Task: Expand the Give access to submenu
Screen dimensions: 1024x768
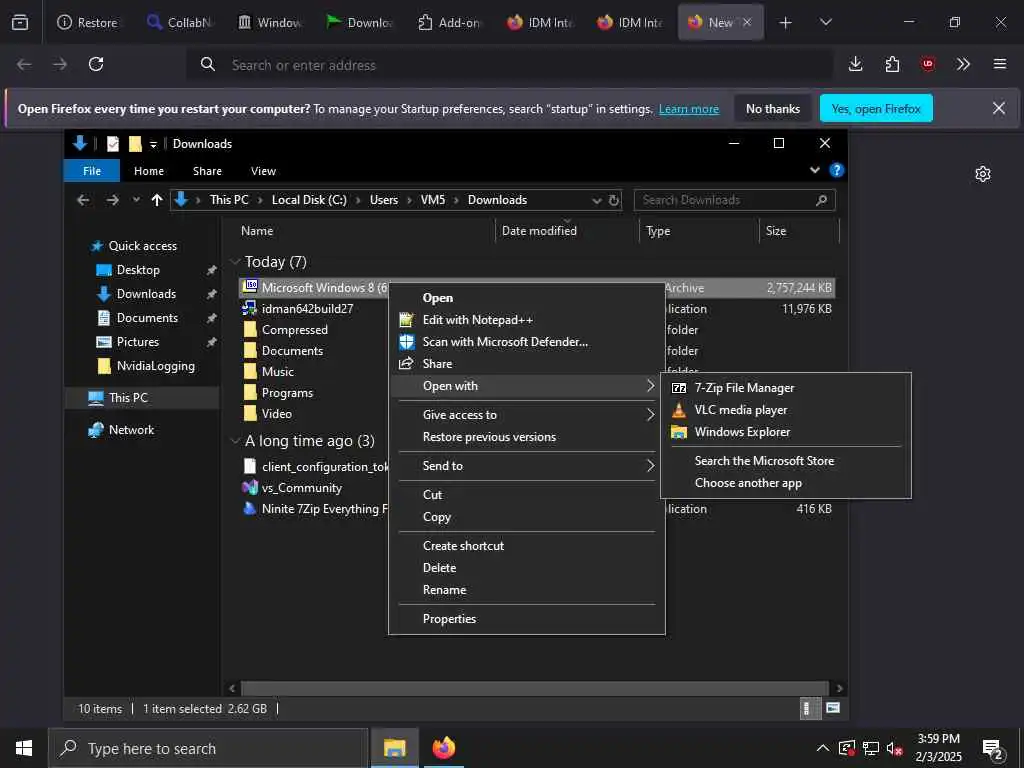Action: [x=650, y=415]
